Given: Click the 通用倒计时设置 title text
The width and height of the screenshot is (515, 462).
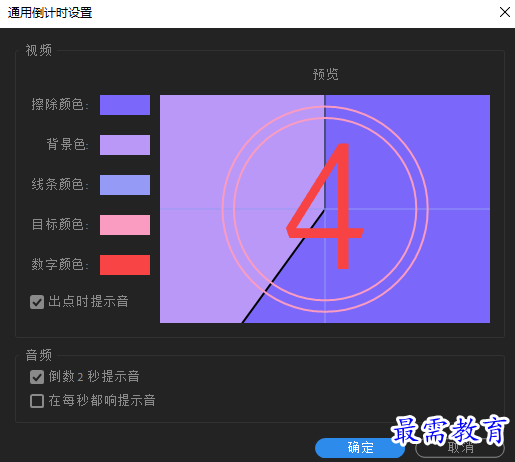Looking at the screenshot, I should 50,13.
